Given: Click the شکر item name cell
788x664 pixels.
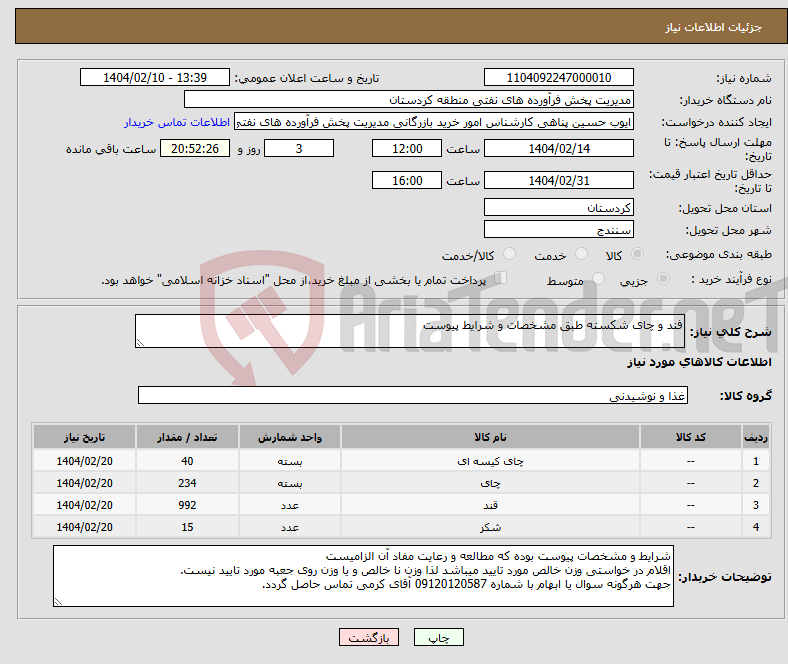Looking at the screenshot, I should tap(490, 527).
